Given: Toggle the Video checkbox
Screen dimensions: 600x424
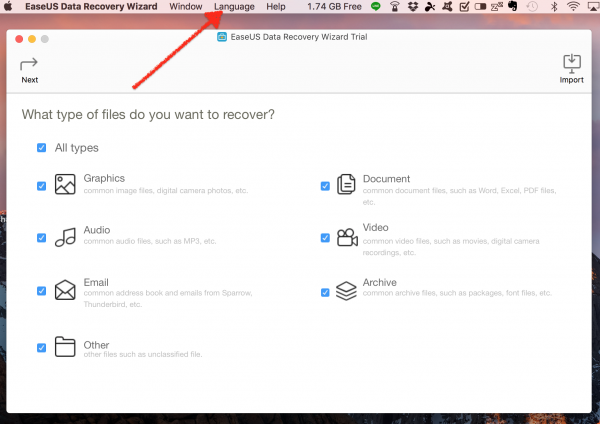Looking at the screenshot, I should click(325, 238).
